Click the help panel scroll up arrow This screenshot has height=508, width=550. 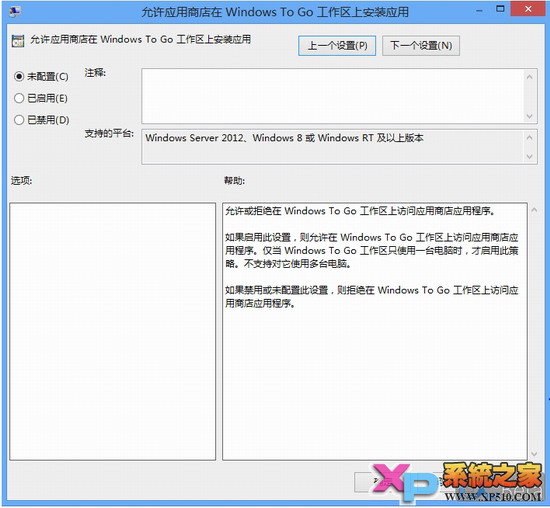coord(534,210)
